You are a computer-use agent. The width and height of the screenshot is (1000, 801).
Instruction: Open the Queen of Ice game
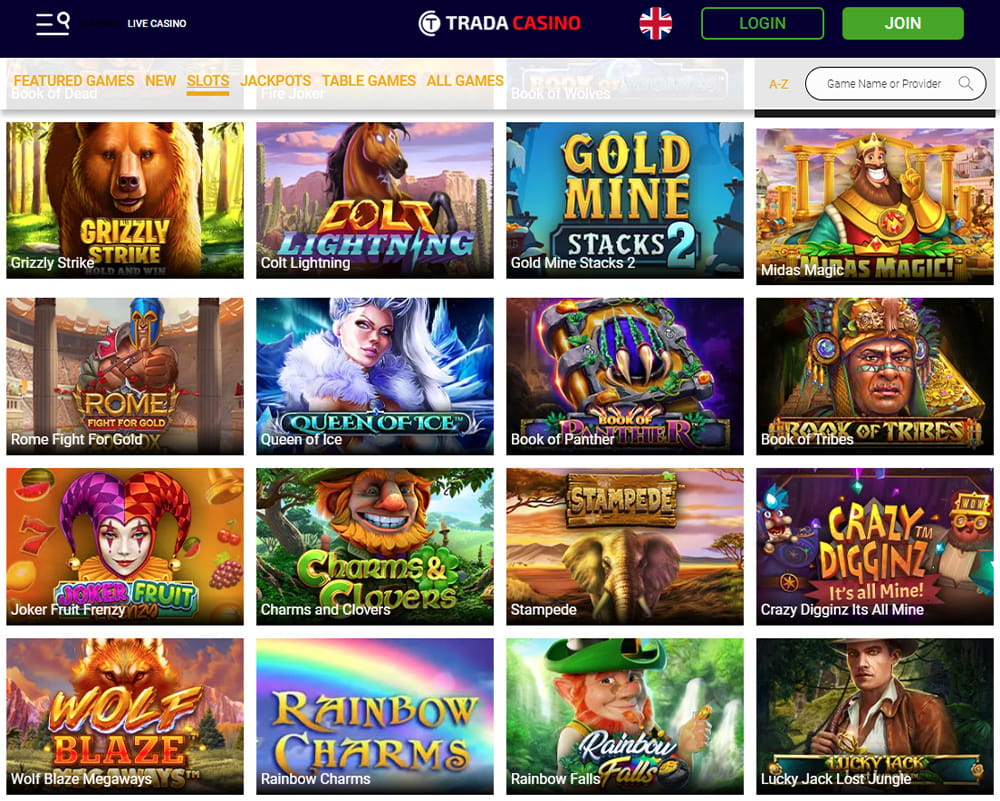375,376
